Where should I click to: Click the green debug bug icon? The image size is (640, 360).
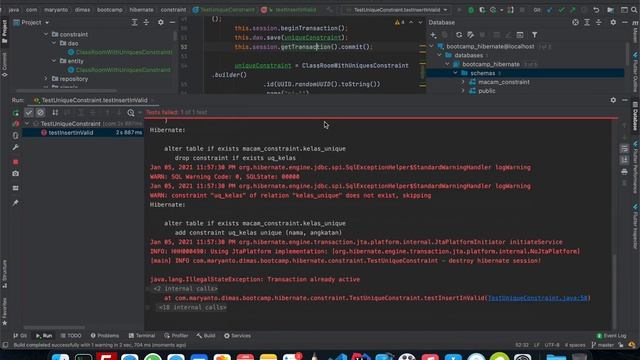tap(471, 10)
